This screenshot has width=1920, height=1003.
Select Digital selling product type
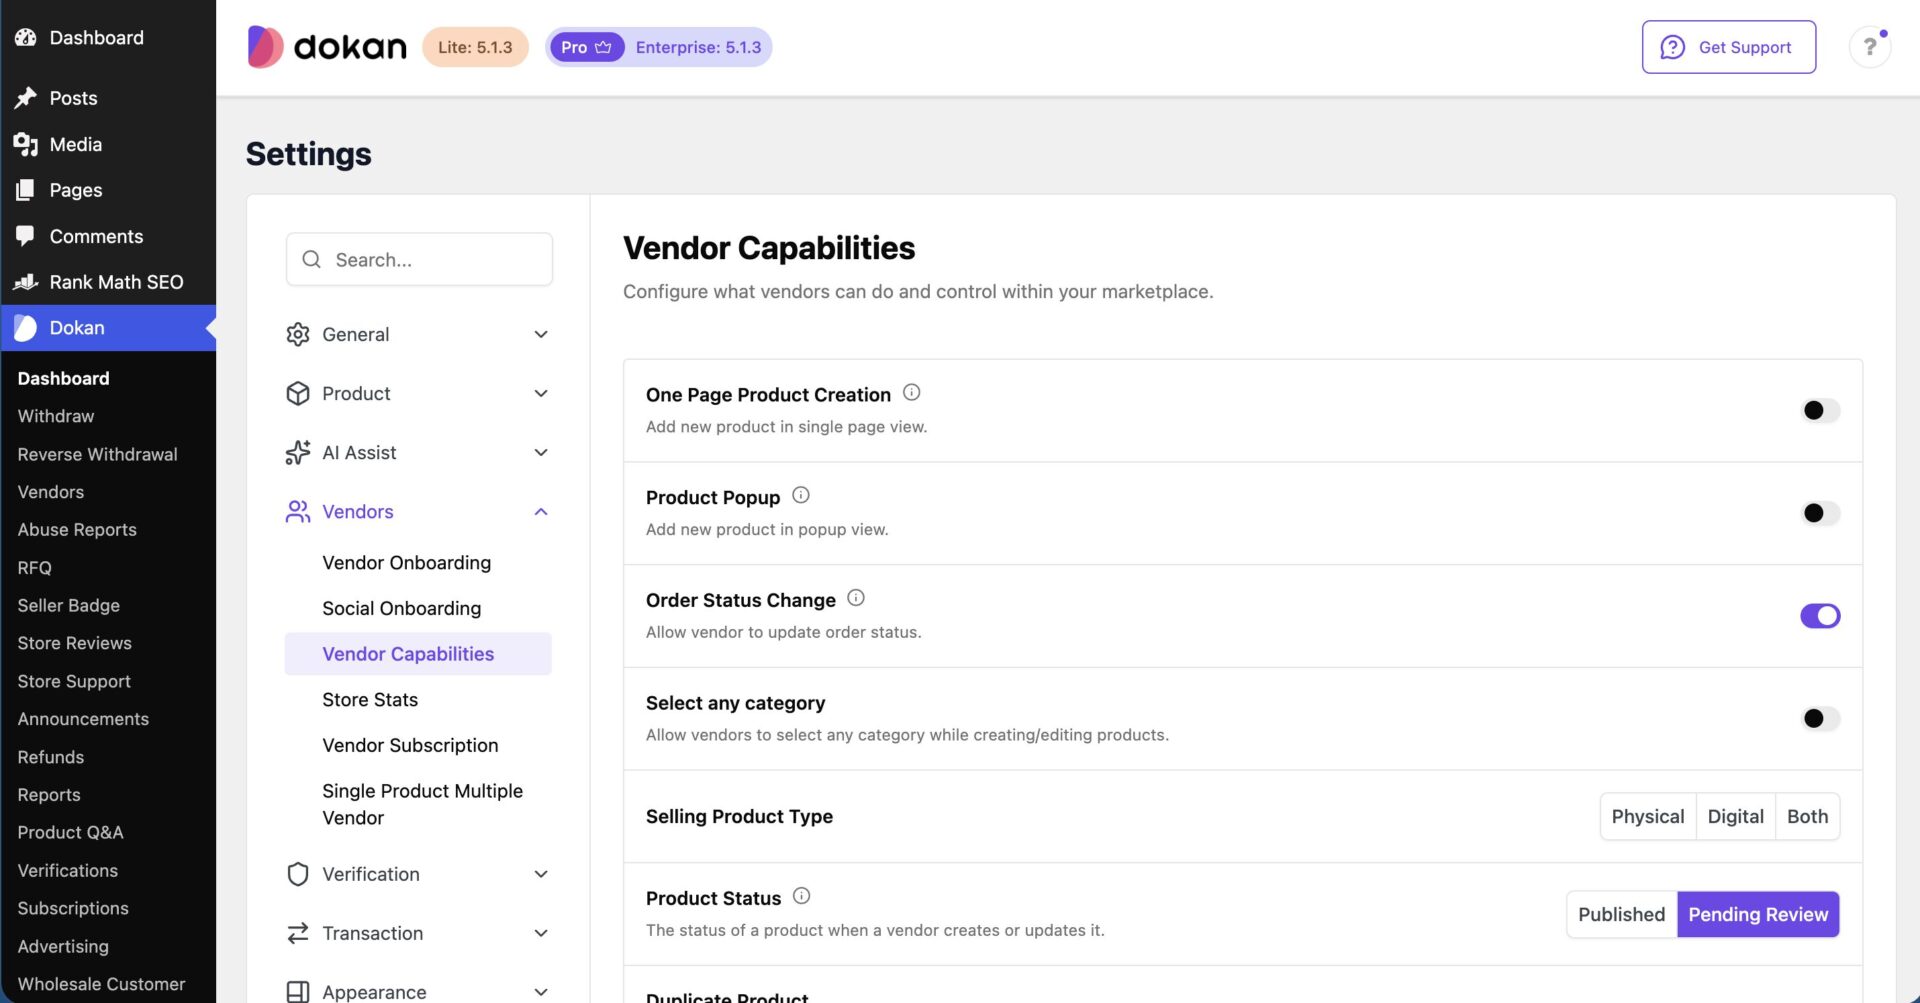pyautogui.click(x=1736, y=816)
